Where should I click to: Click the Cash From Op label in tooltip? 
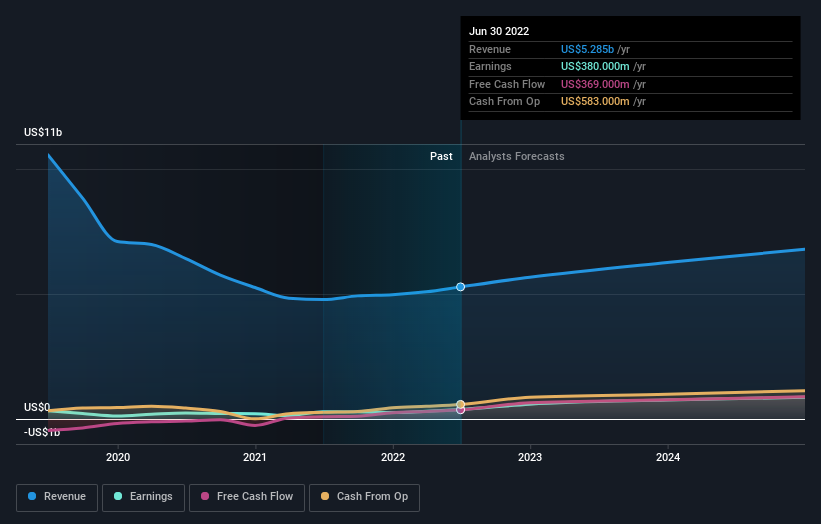[x=505, y=102]
